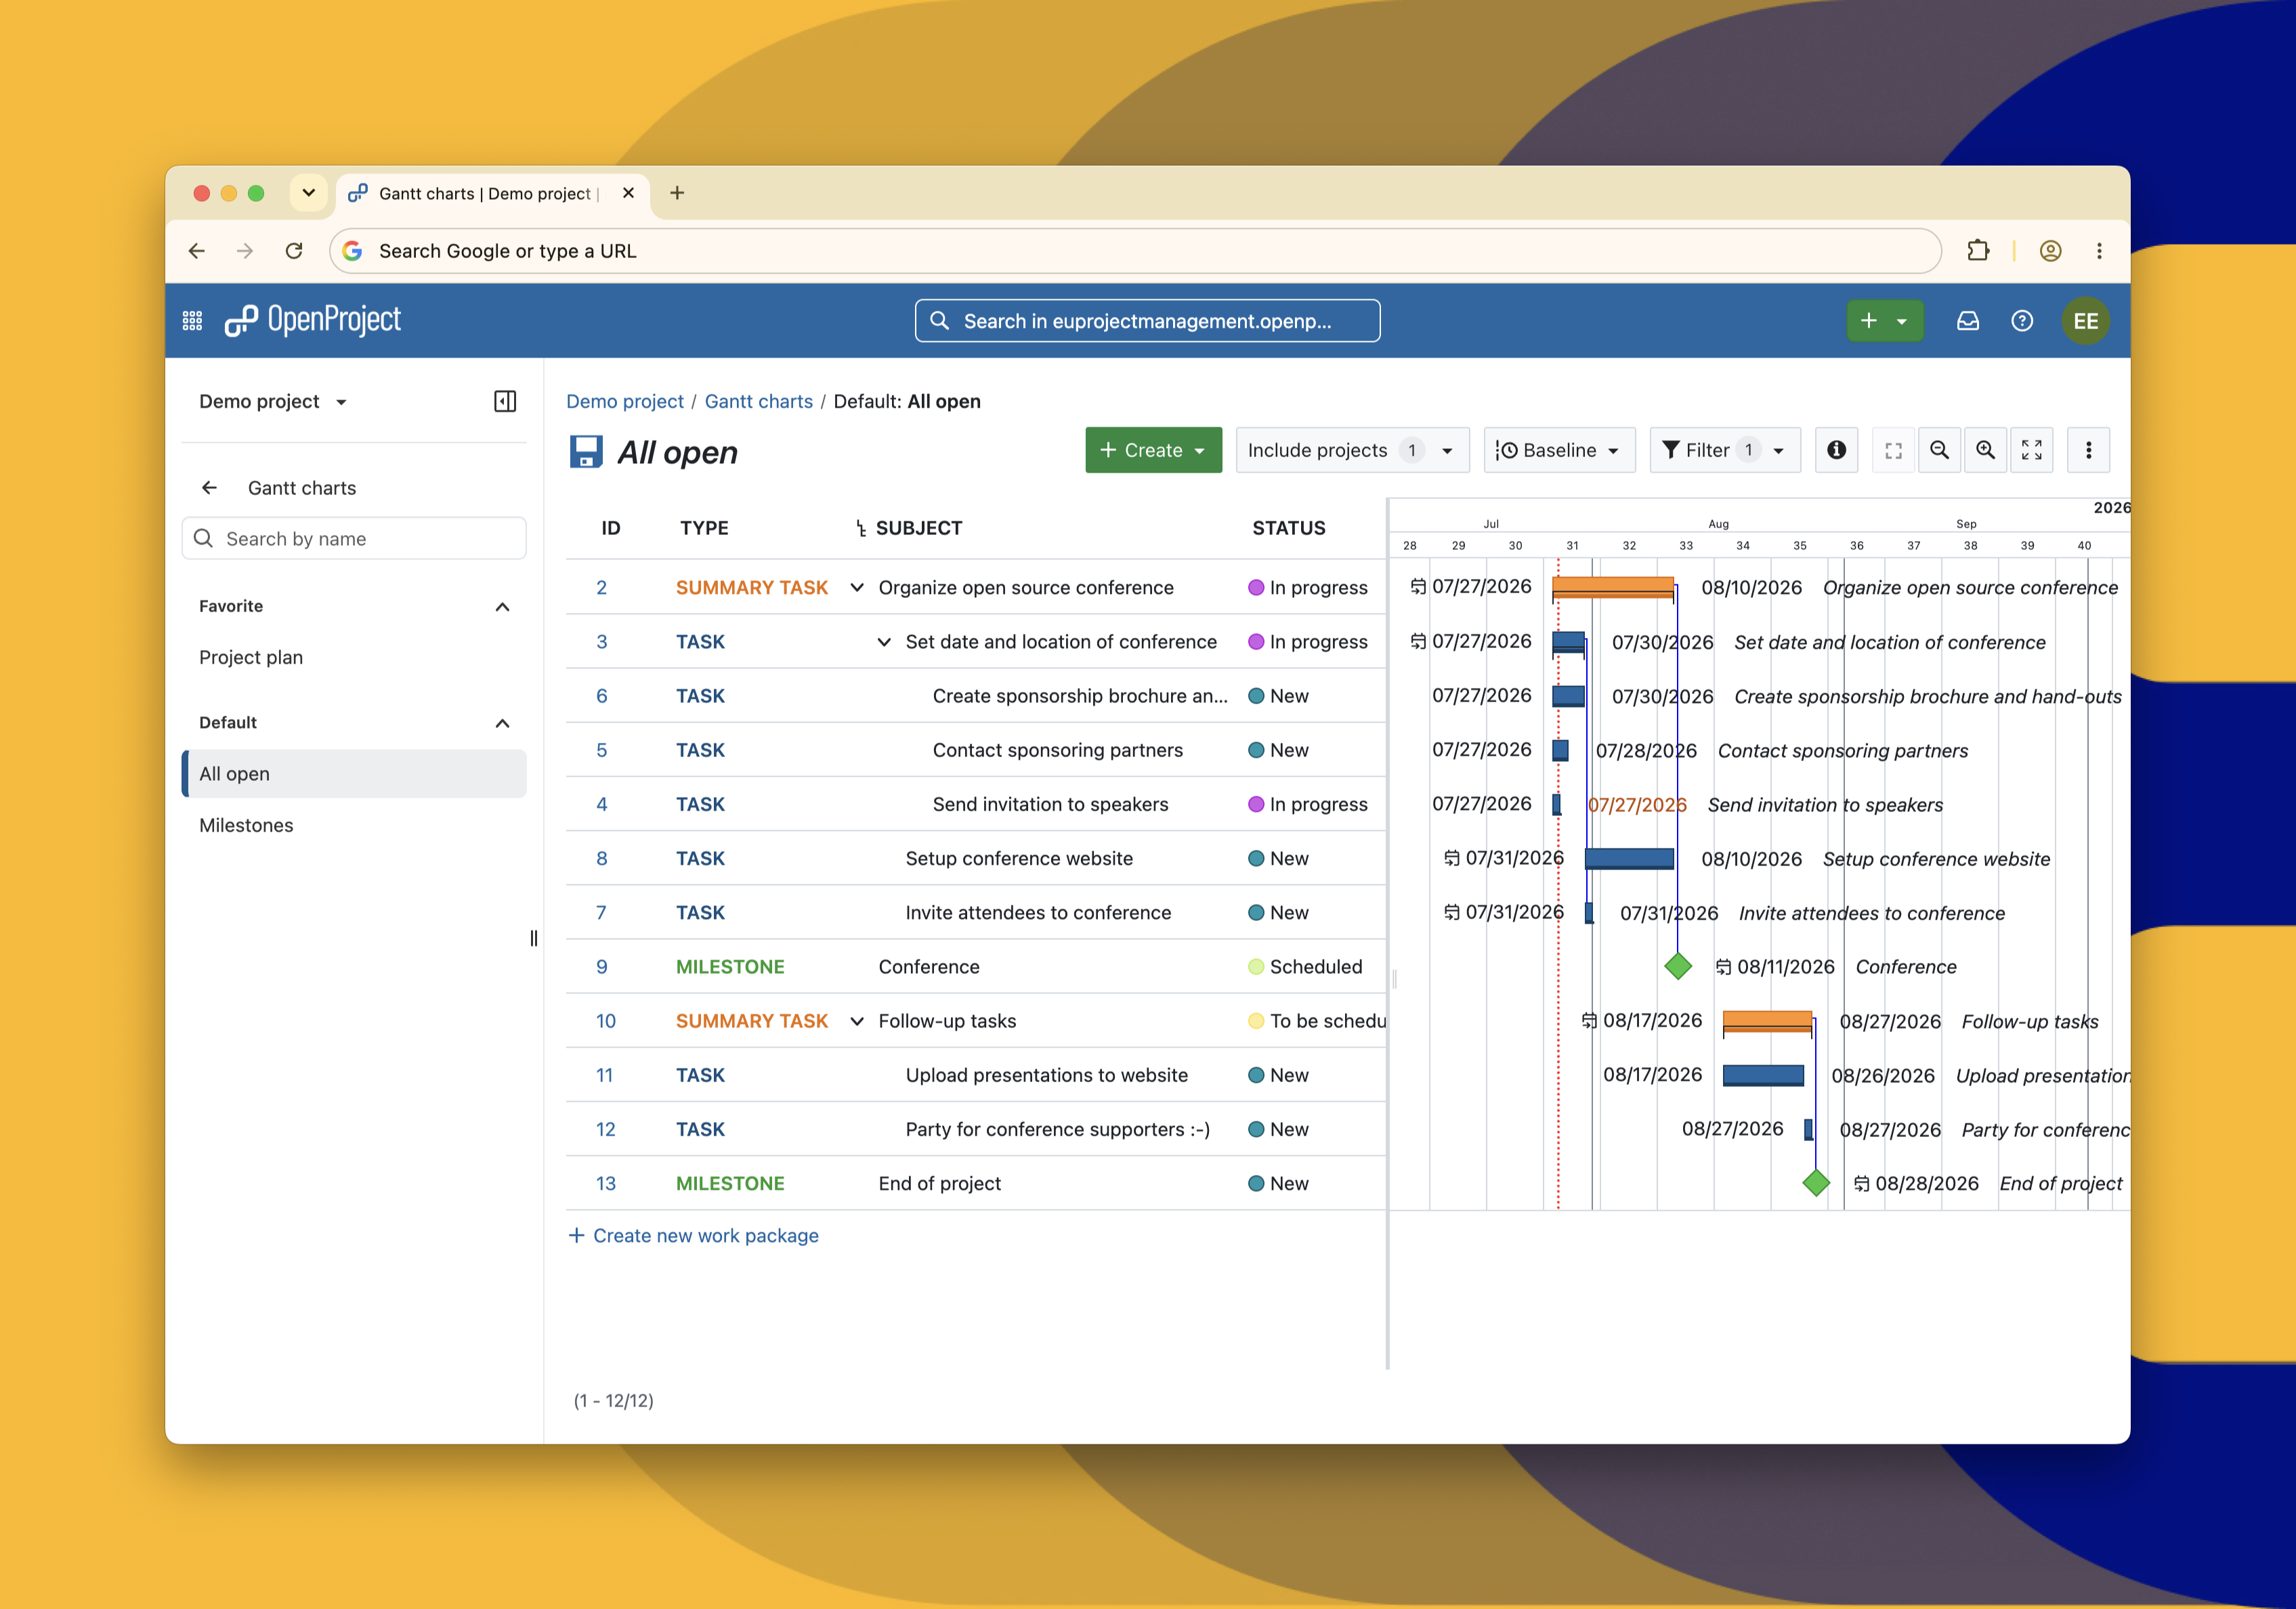The image size is (2296, 1609).
Task: Collapse the Follow-up tasks row
Action: click(857, 1021)
